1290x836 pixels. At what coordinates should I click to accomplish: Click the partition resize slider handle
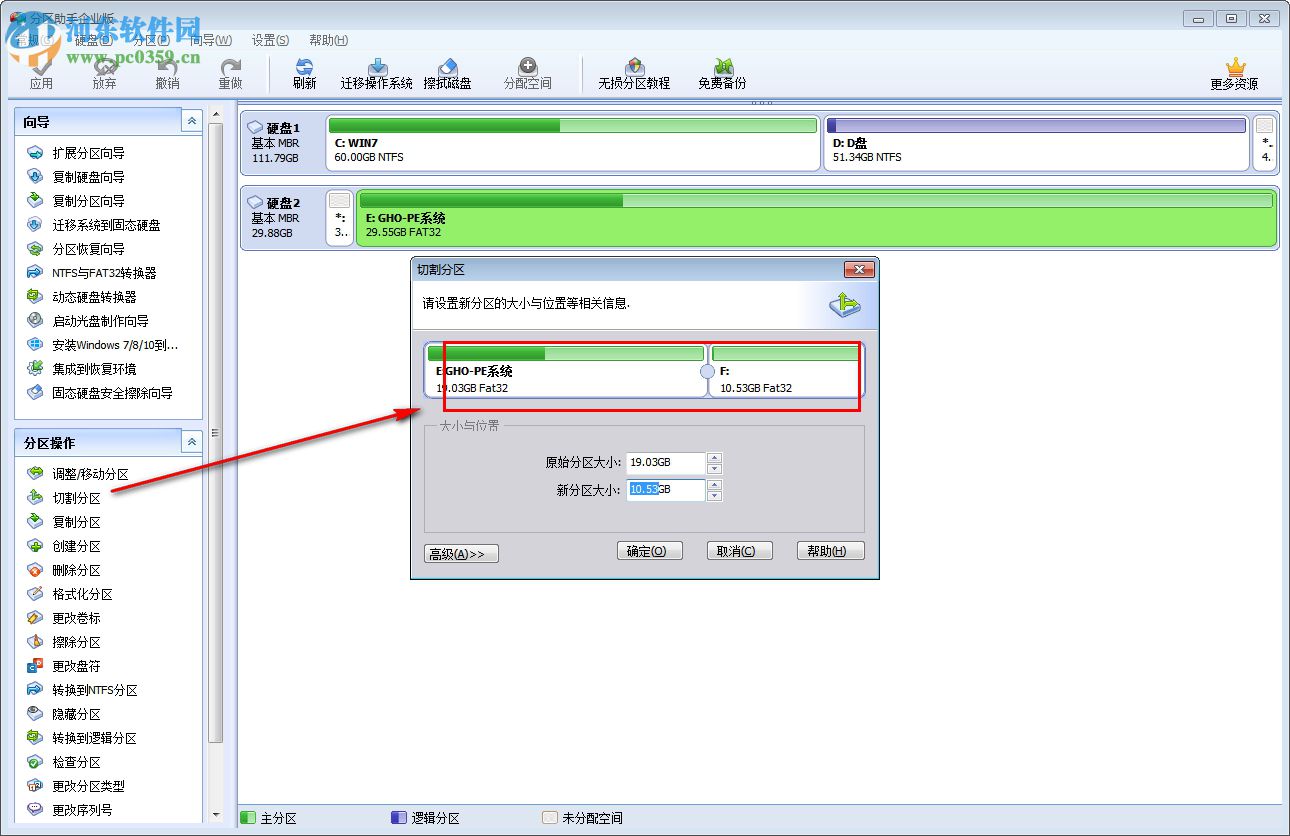coord(707,370)
